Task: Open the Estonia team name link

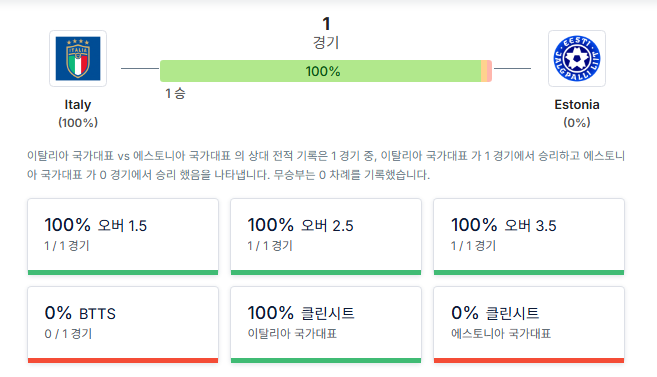Action: point(577,104)
